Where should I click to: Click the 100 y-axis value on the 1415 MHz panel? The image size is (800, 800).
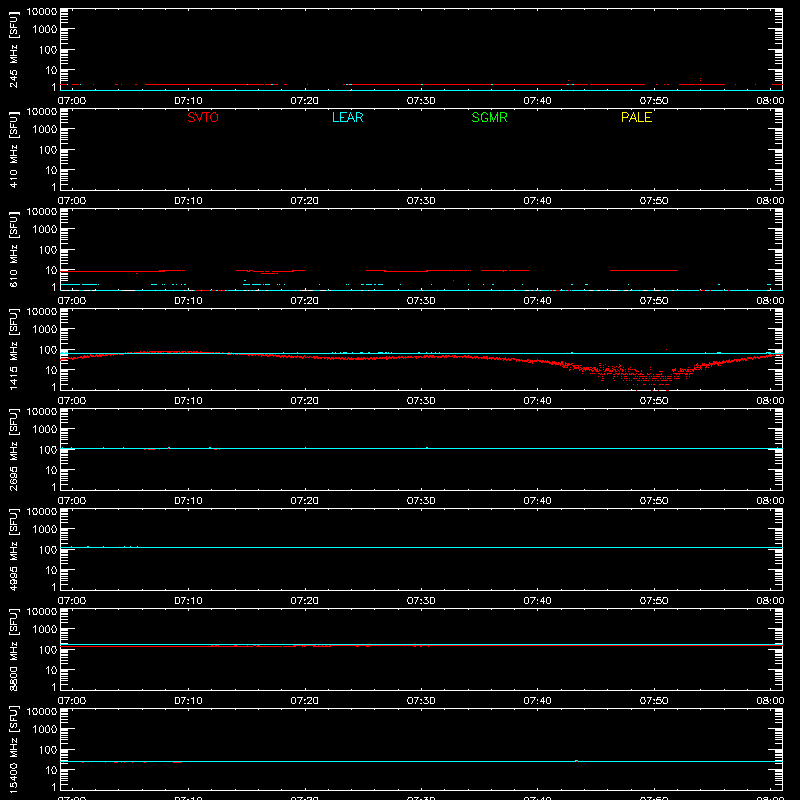48,350
